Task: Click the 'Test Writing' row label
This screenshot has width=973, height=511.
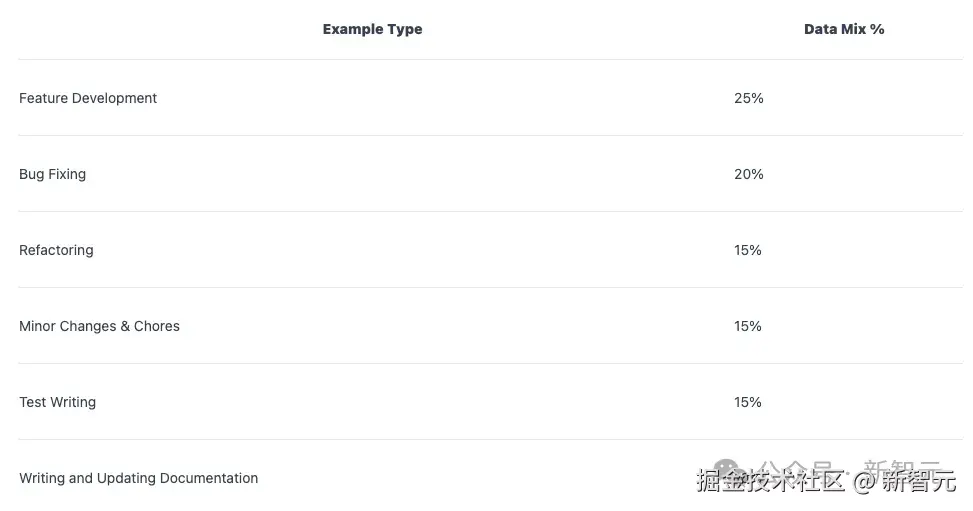Action: click(x=57, y=402)
